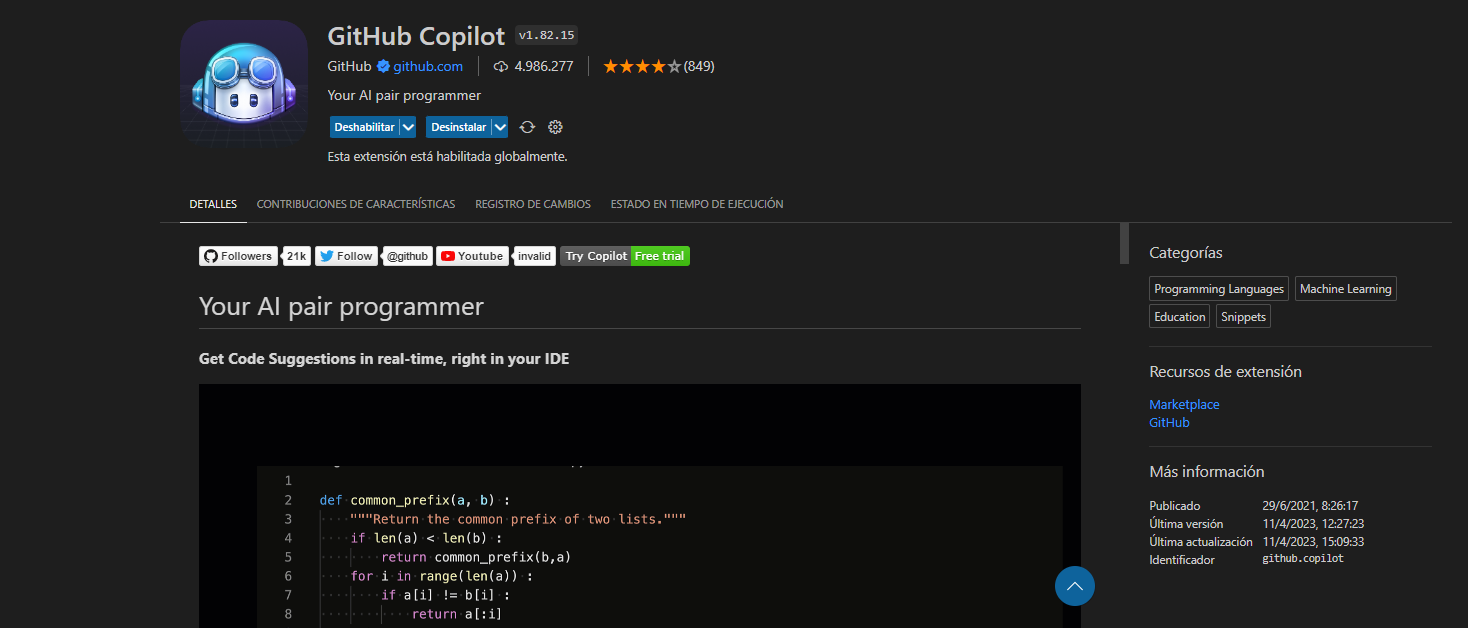Click the 4.986.277 install count
1468x628 pixels.
click(544, 67)
